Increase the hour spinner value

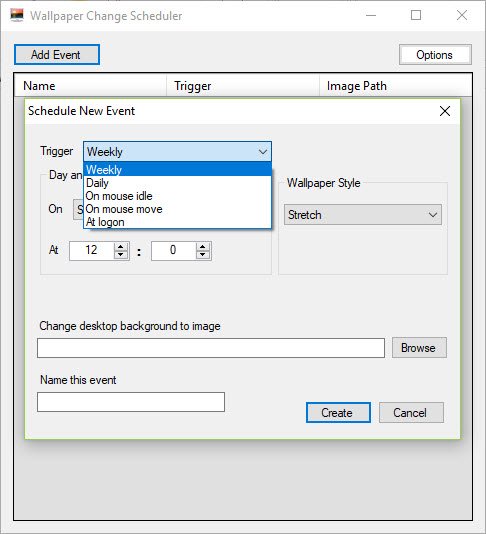[121, 246]
